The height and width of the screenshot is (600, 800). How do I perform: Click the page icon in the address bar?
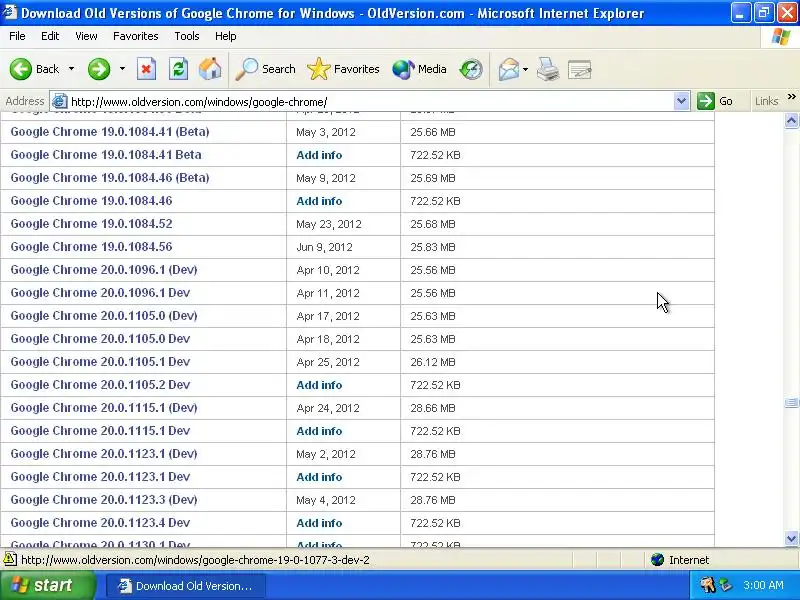(60, 101)
